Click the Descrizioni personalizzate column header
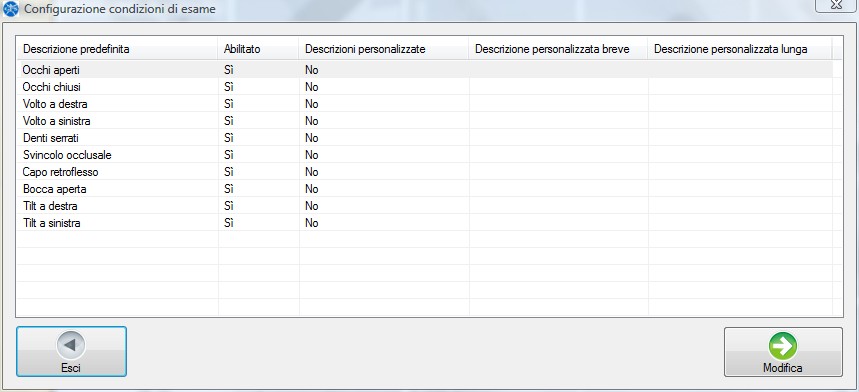This screenshot has width=859, height=392. pos(383,49)
